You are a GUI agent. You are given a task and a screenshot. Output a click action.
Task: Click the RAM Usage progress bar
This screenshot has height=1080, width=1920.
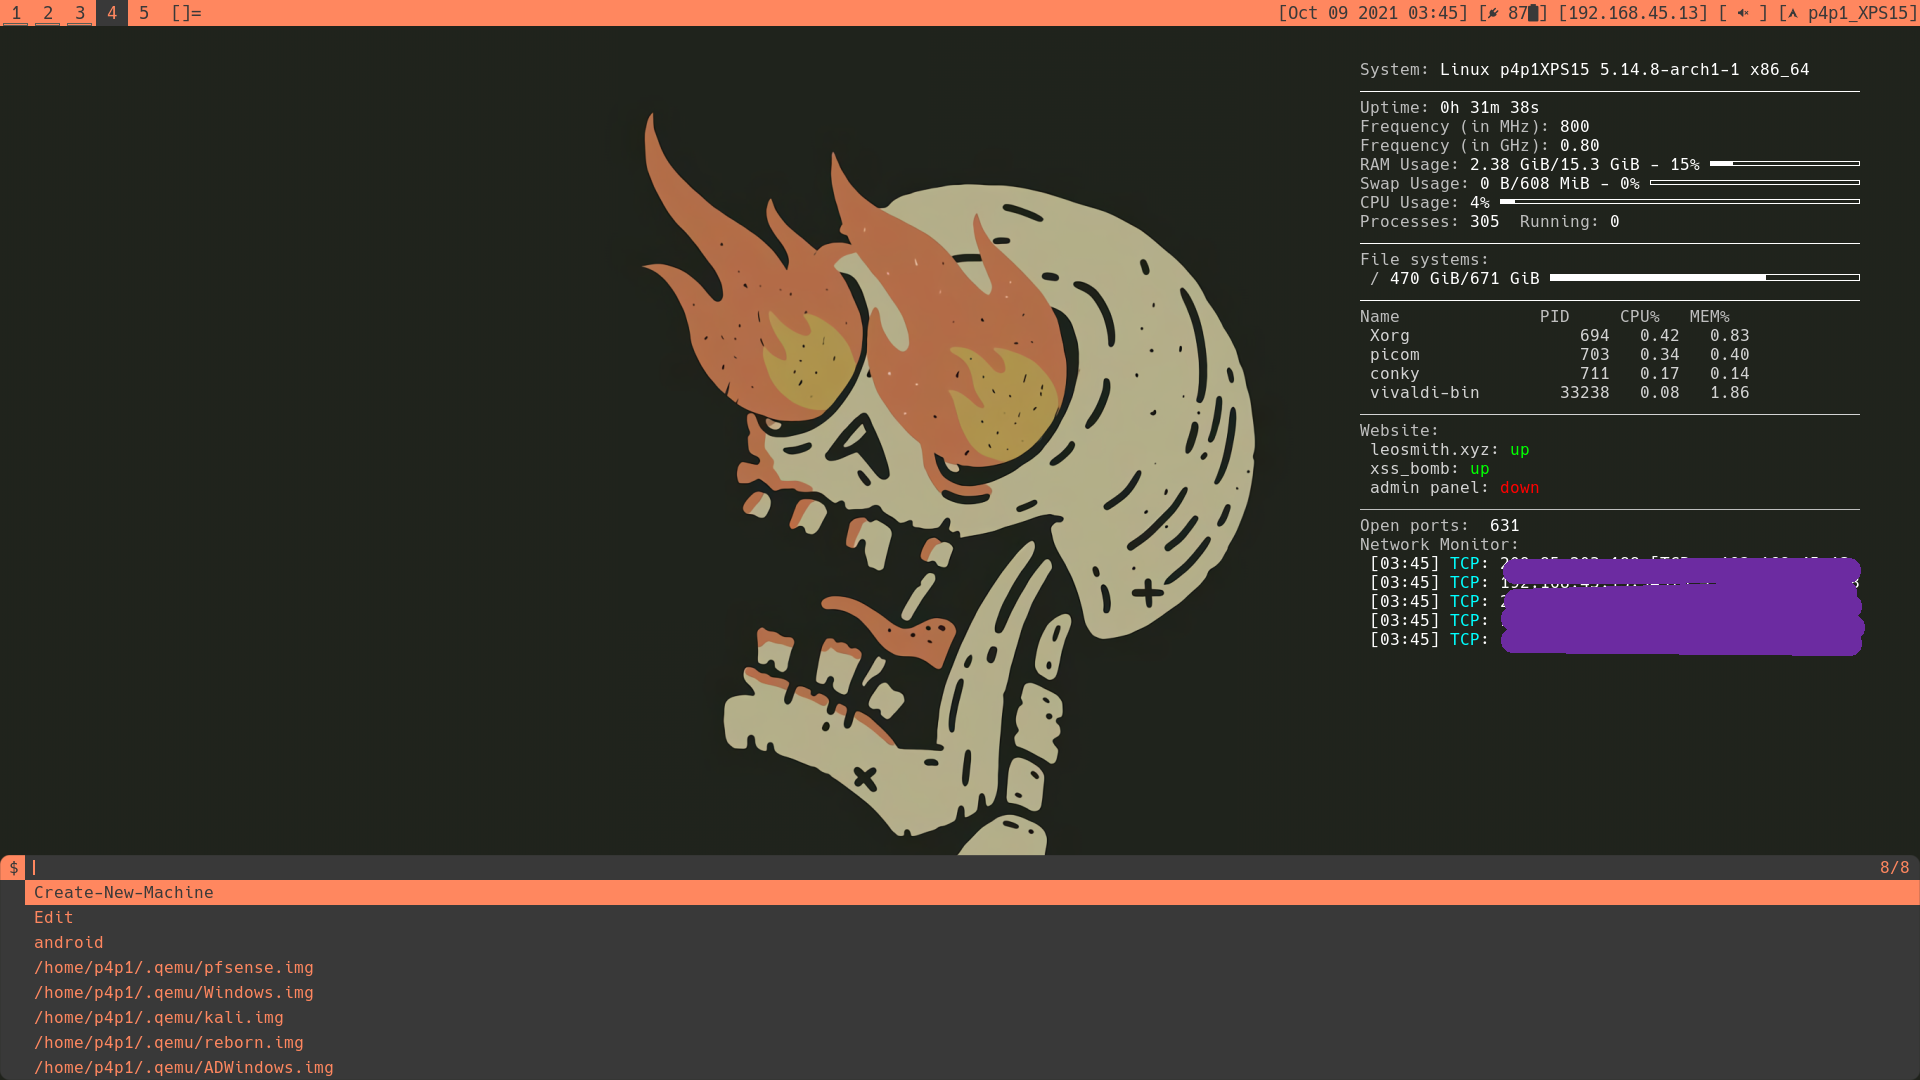(x=1783, y=162)
